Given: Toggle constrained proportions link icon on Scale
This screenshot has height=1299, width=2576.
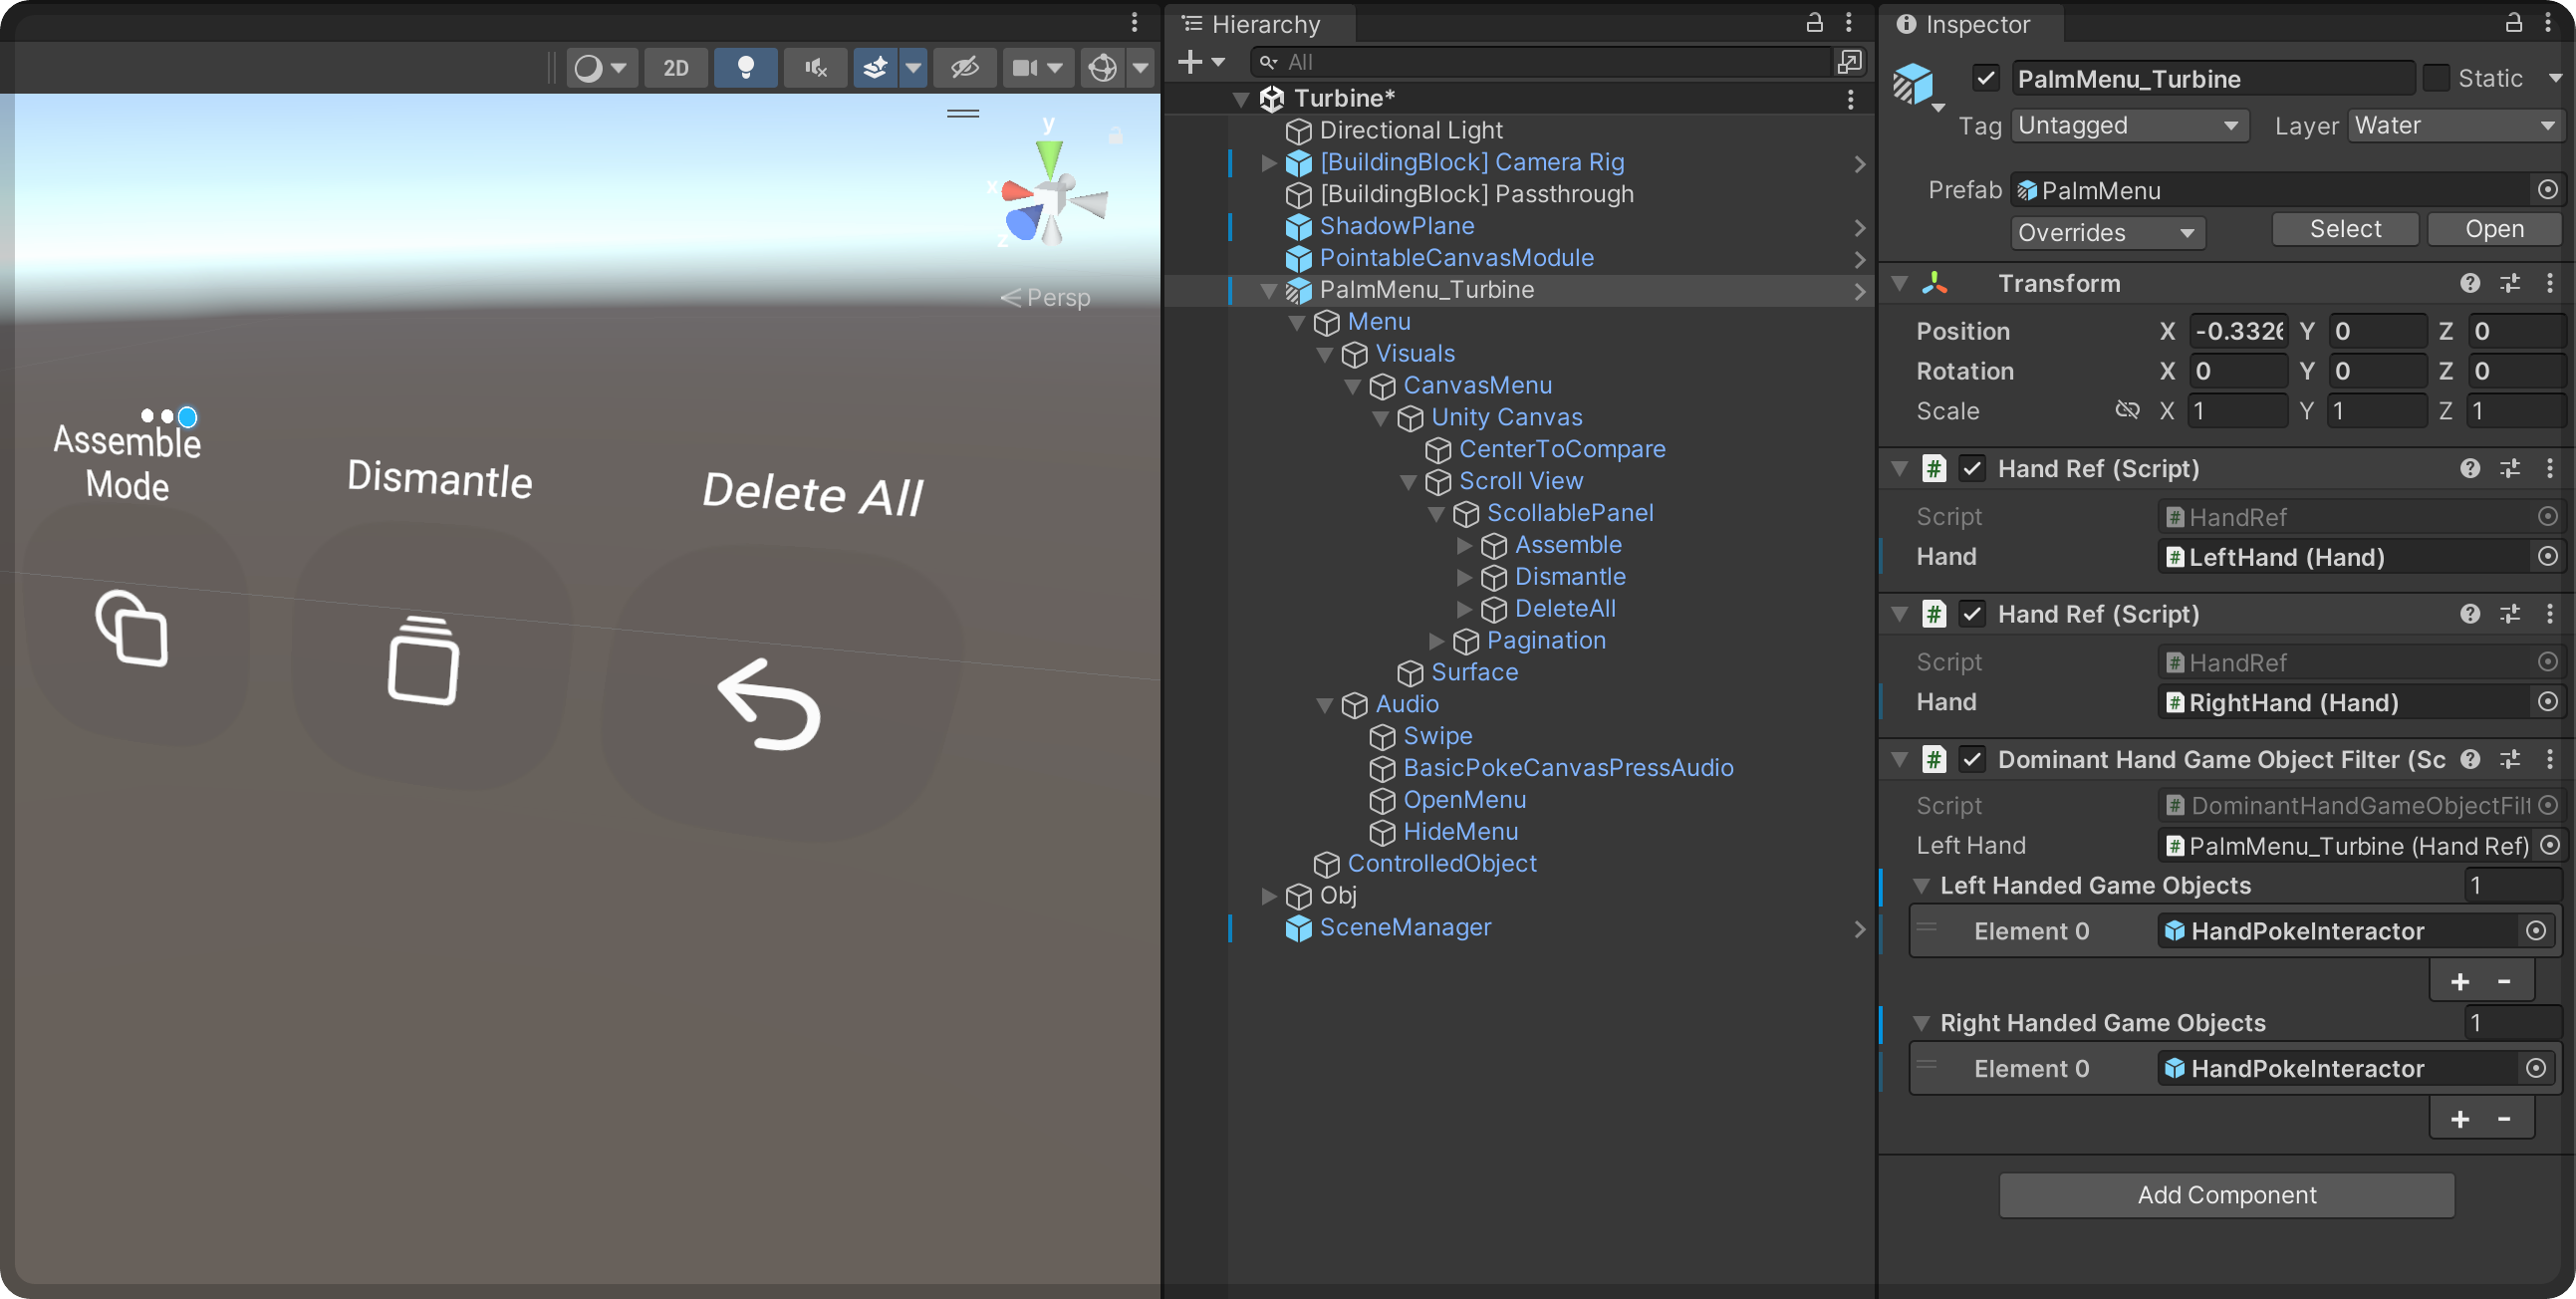Looking at the screenshot, I should coord(2127,410).
